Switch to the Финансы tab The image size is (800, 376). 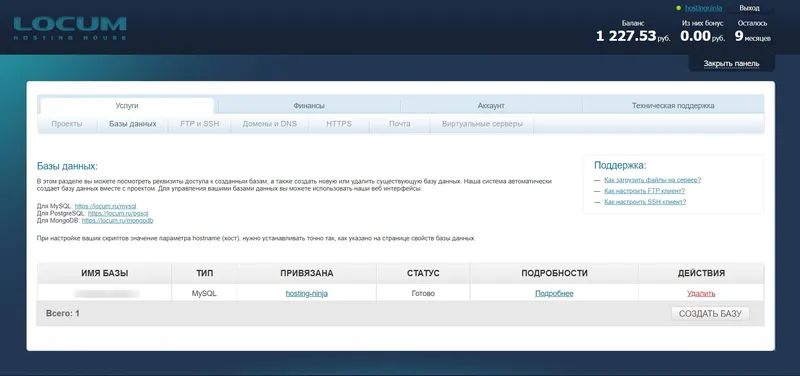[309, 106]
